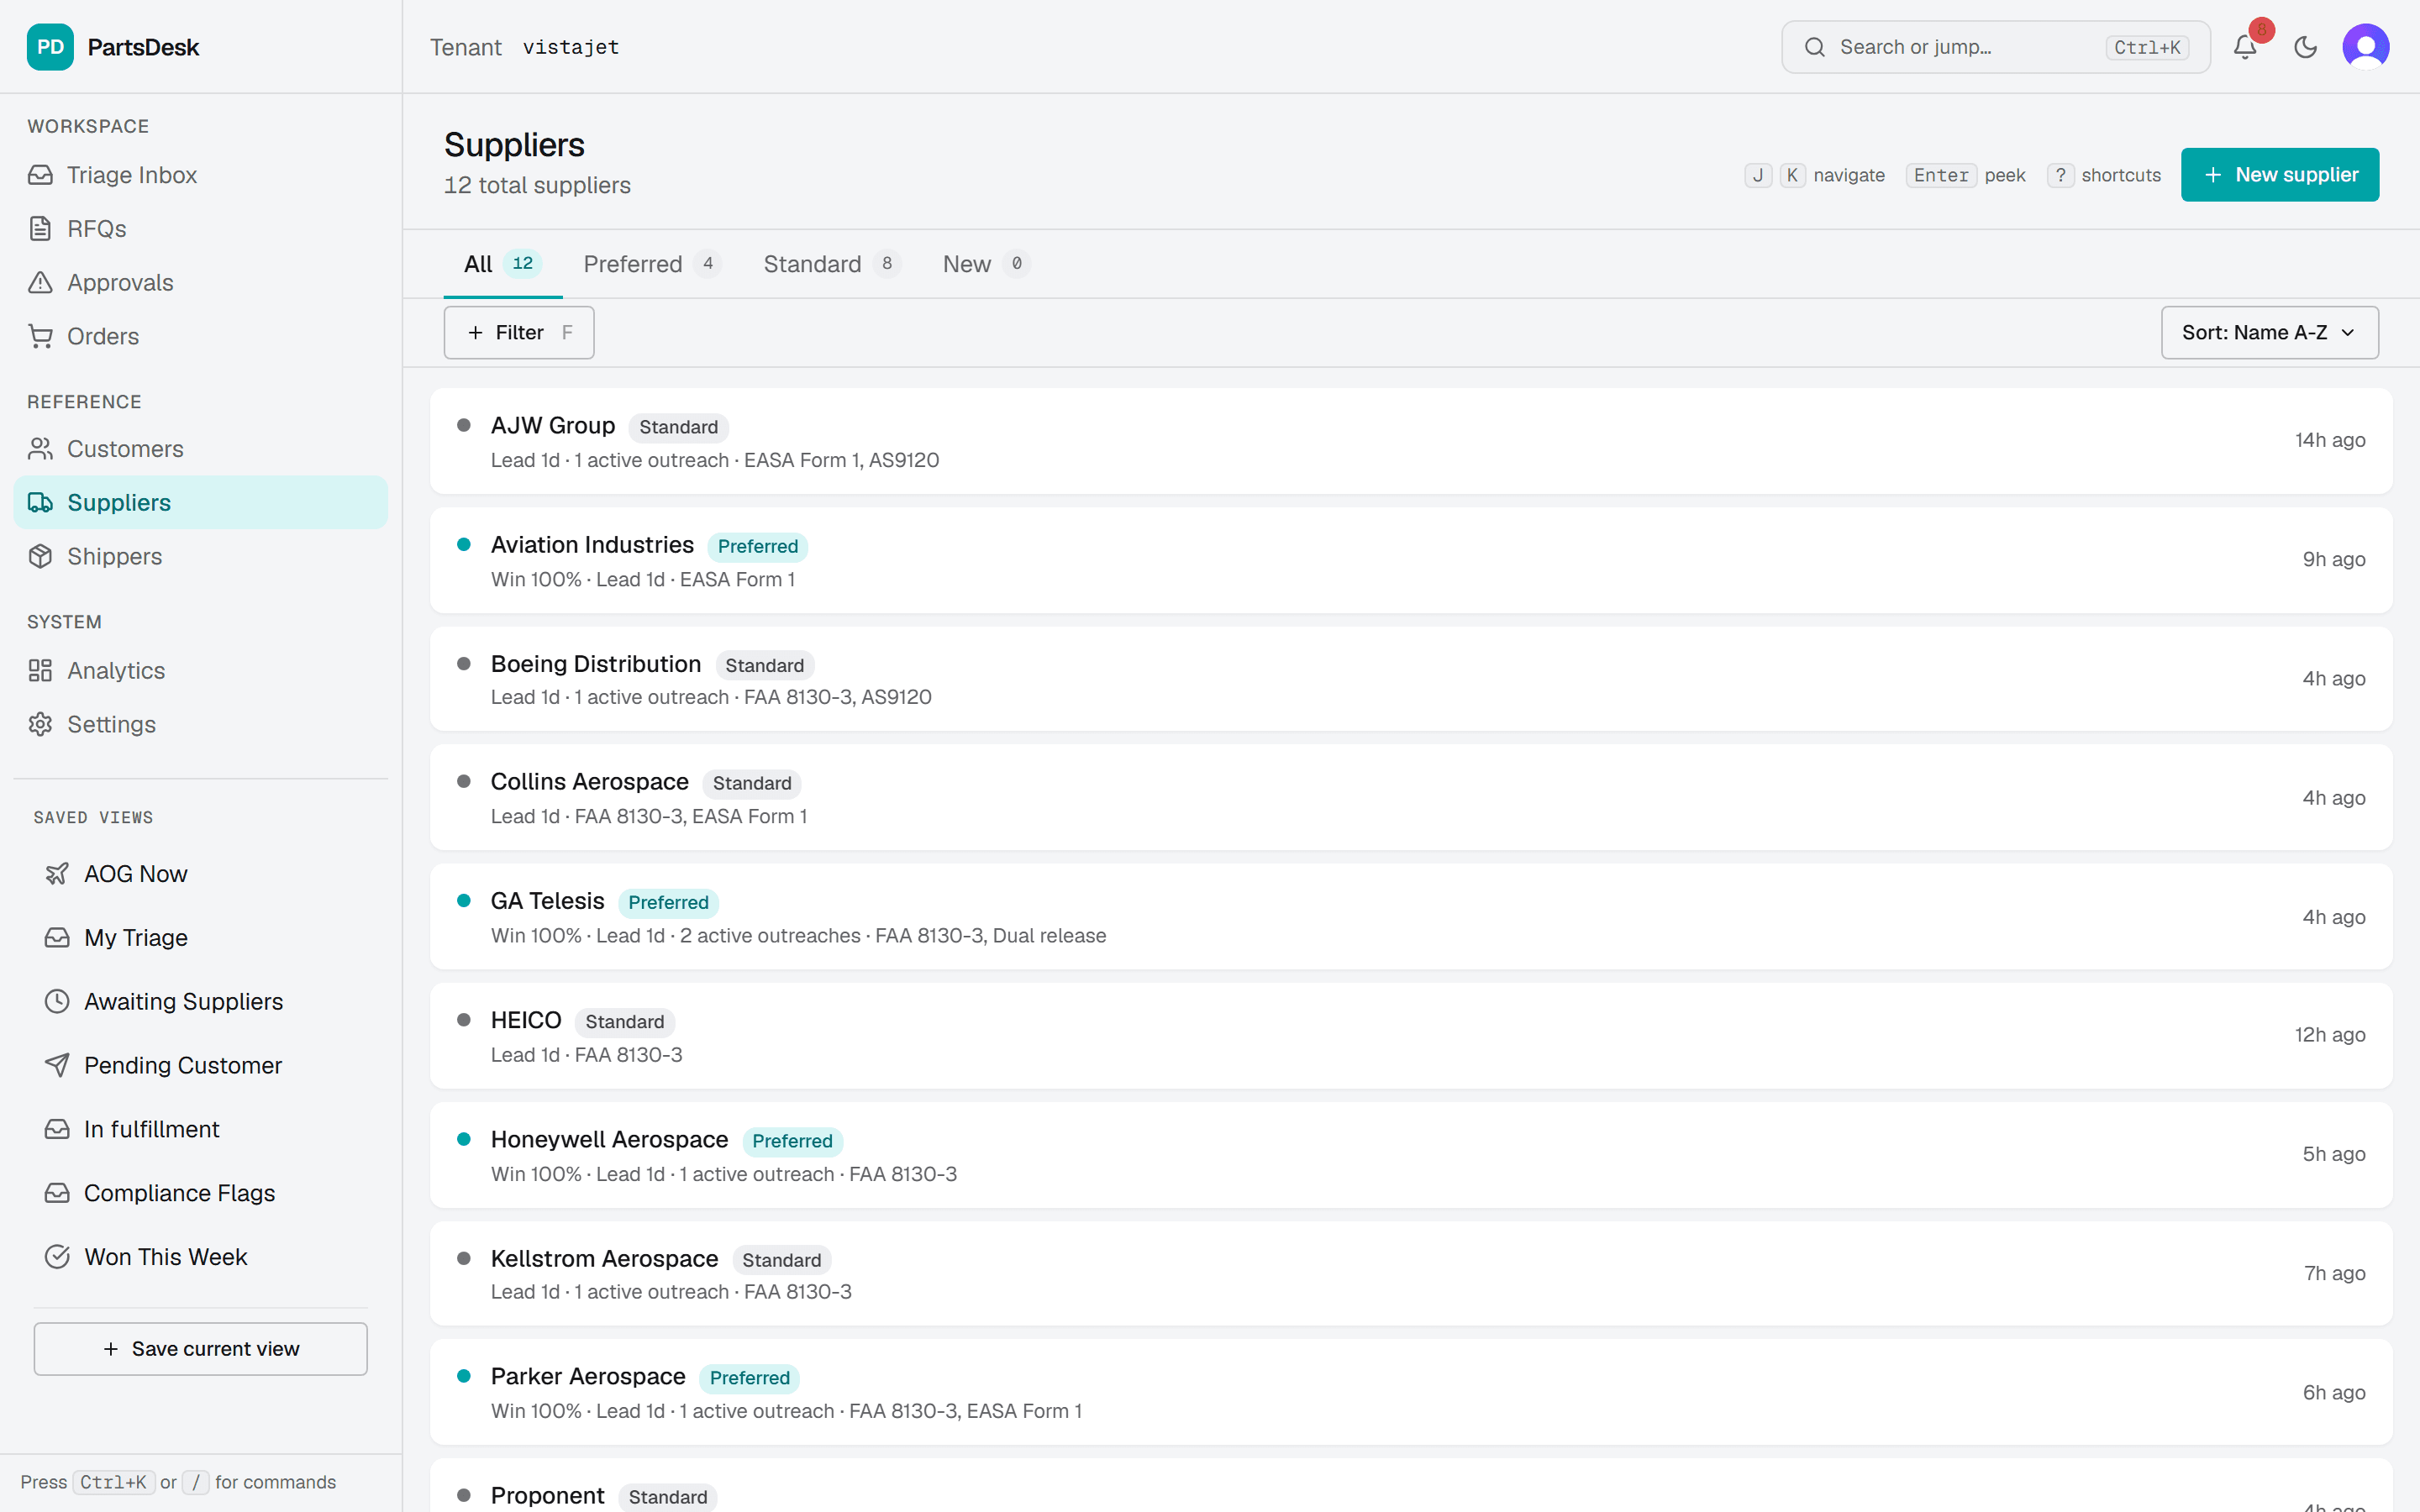Click the My Triage inbox icon
The height and width of the screenshot is (1512, 2420).
tap(57, 938)
